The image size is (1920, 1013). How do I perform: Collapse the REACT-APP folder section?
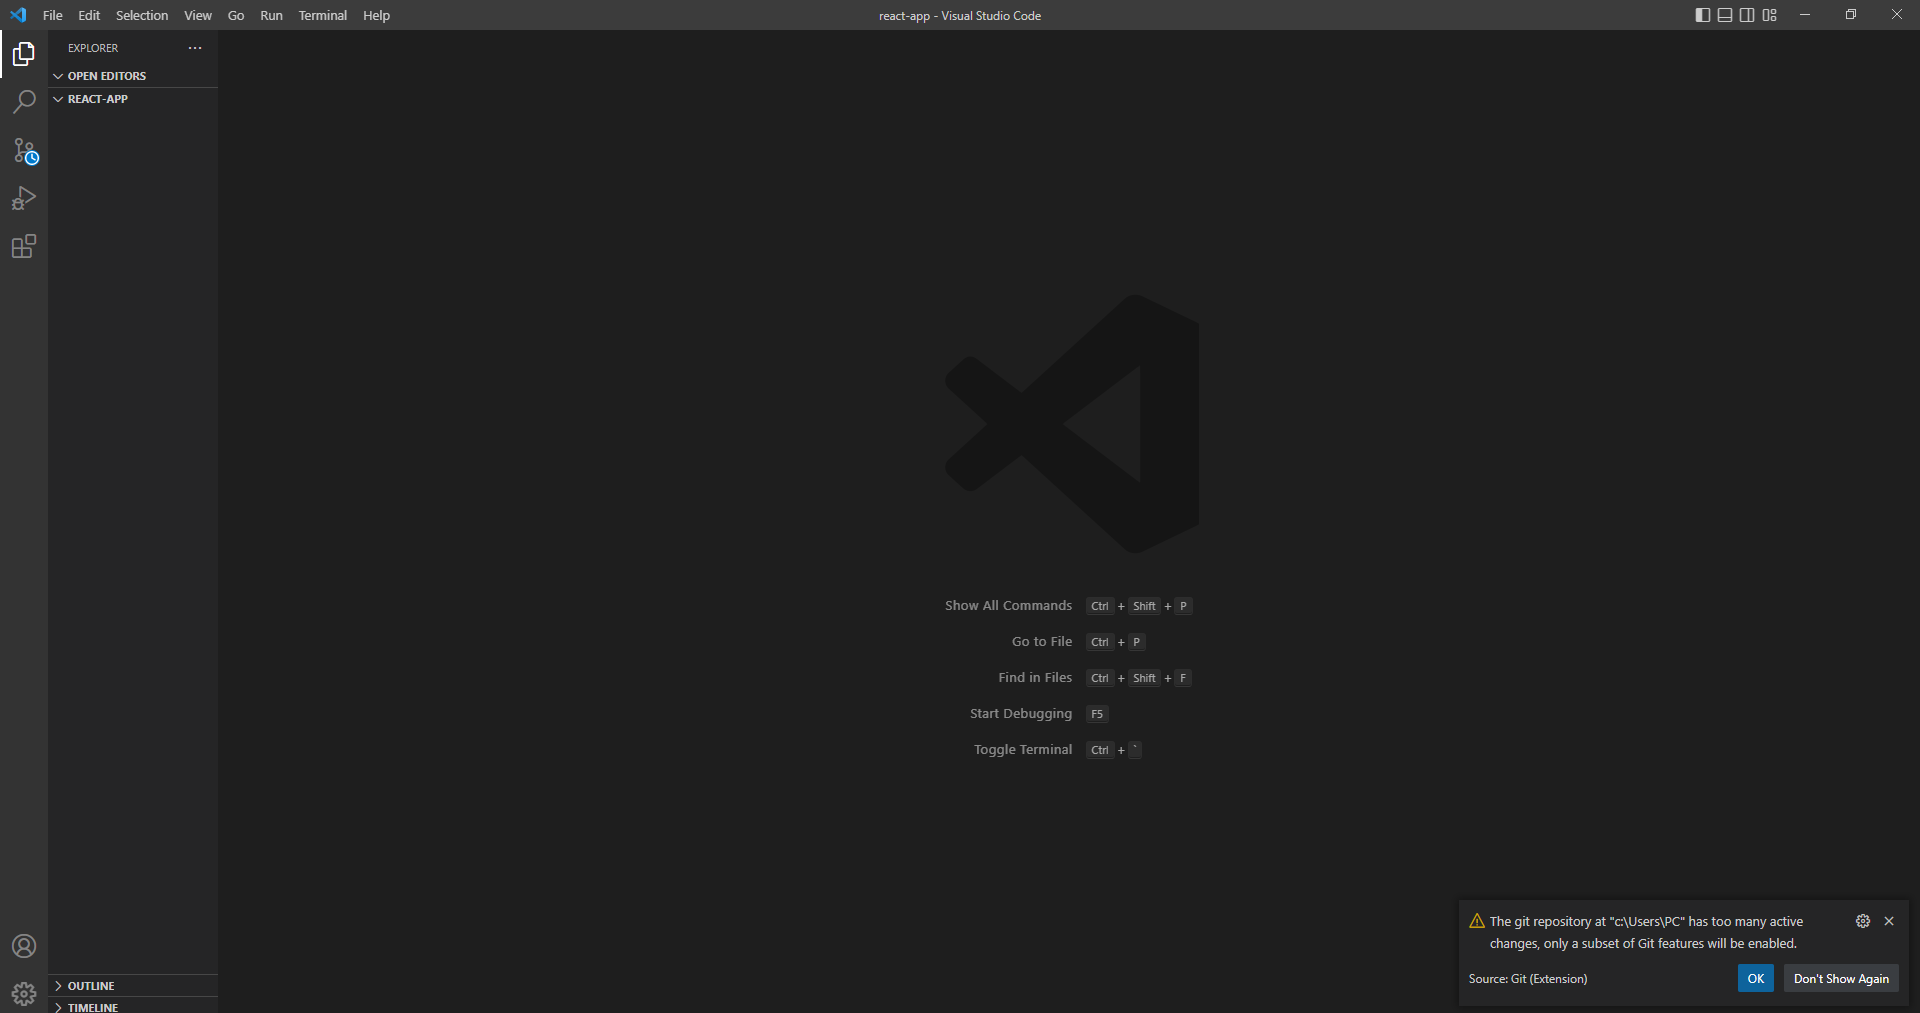pos(133,99)
